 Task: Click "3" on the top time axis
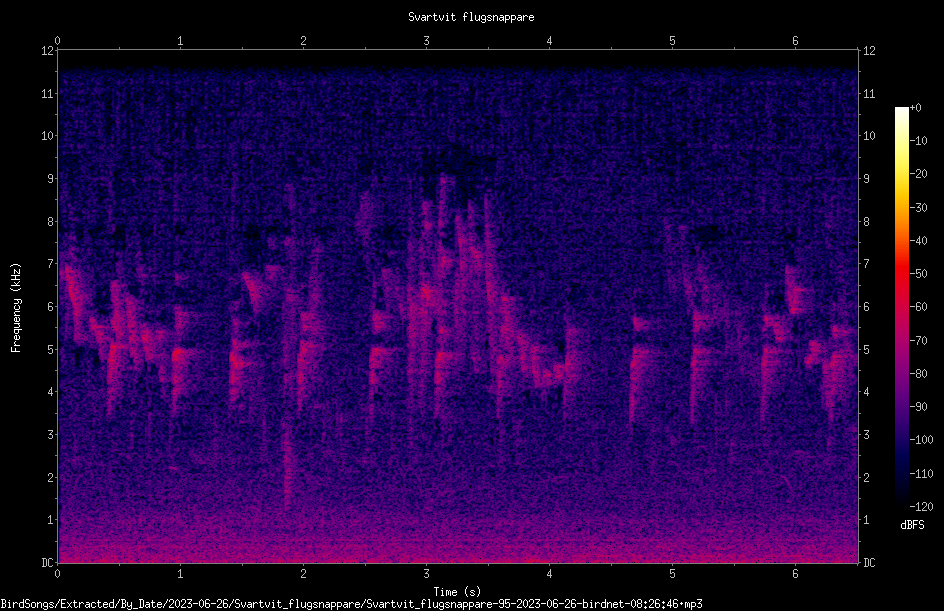tap(426, 40)
